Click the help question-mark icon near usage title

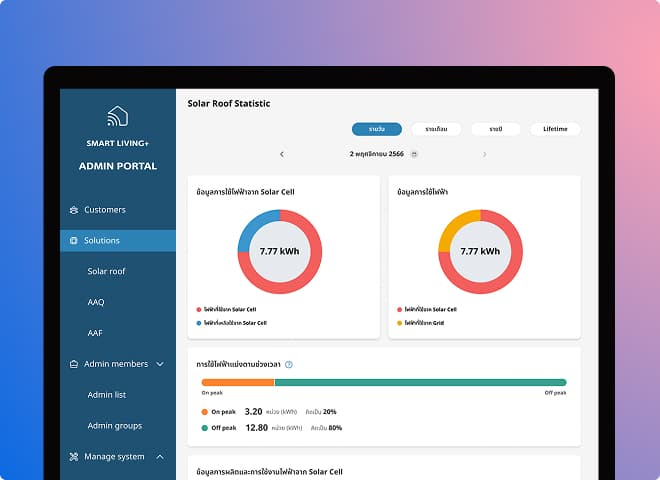point(289,365)
